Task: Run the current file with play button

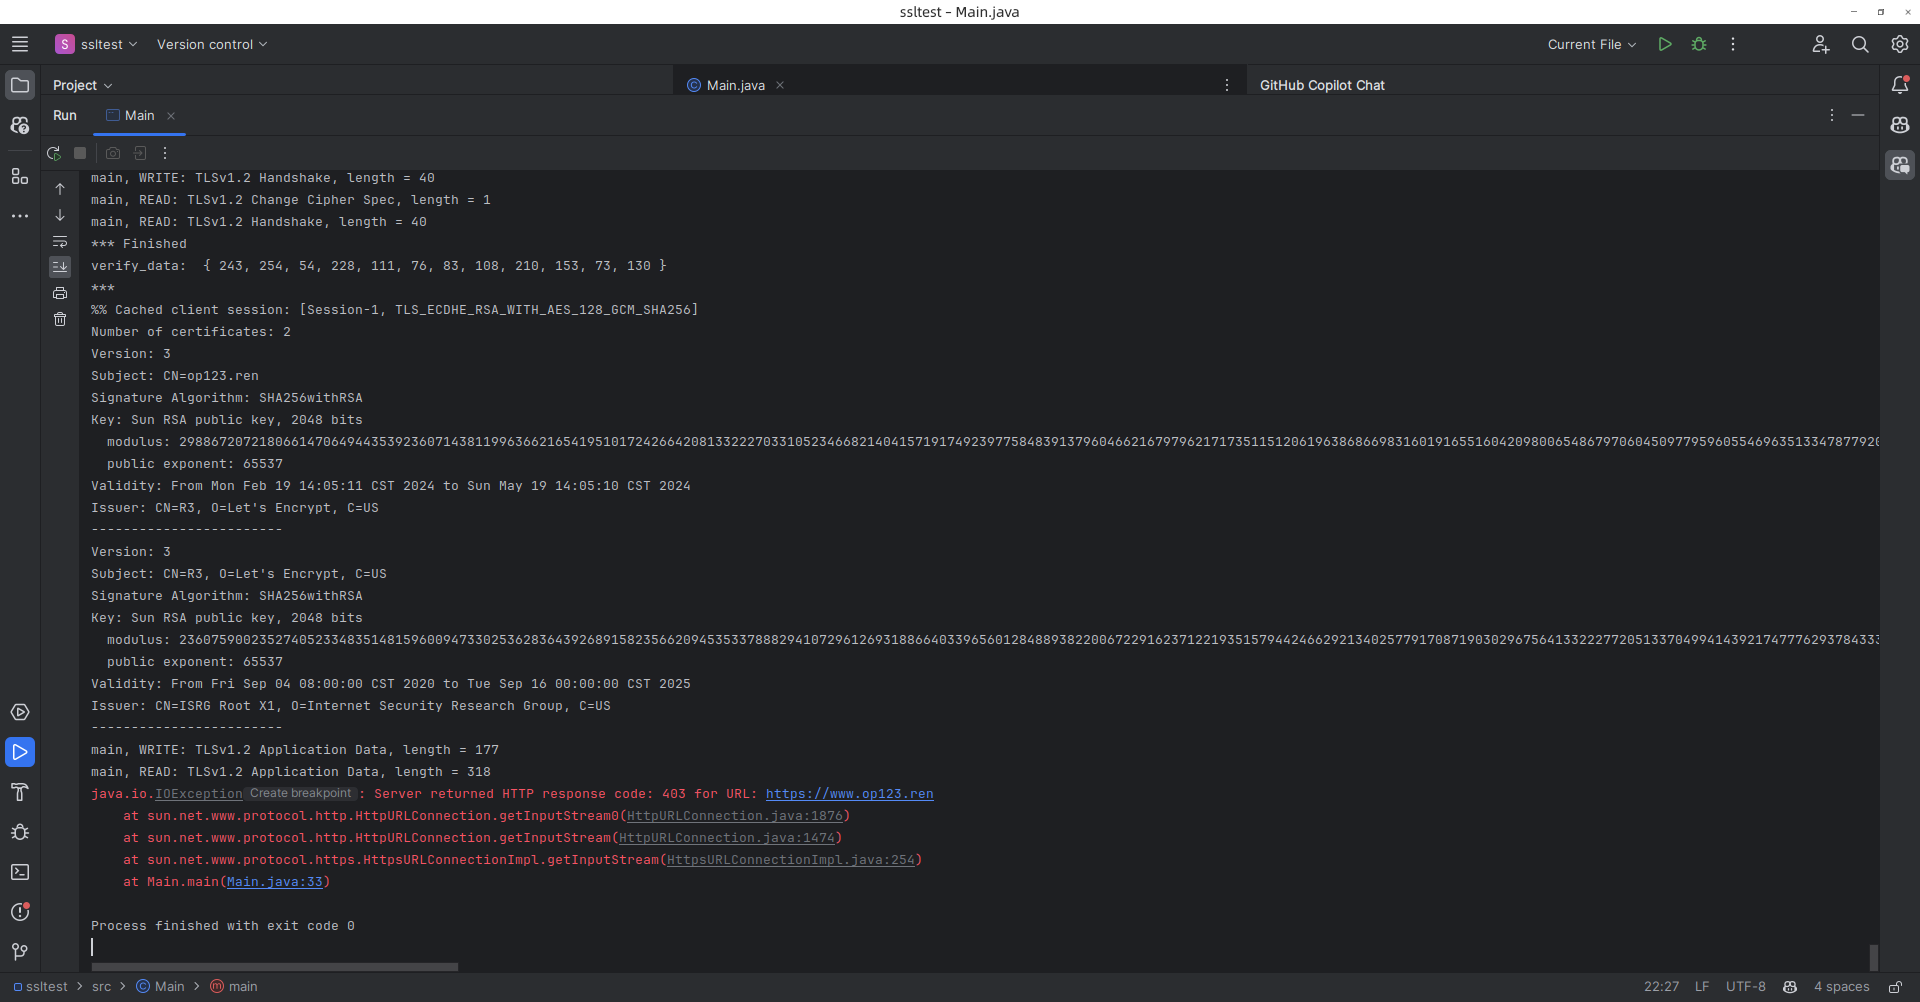Action: point(1665,44)
